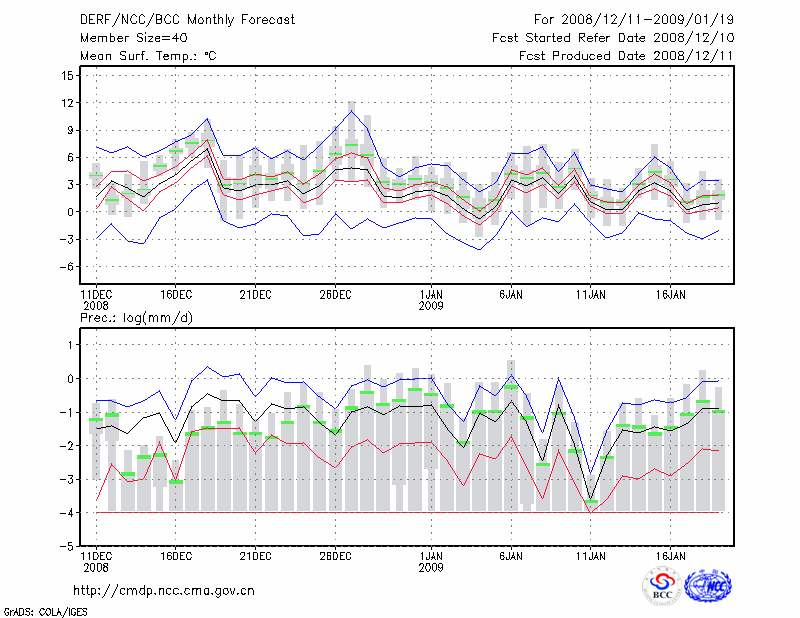Click 26DEC tick label under temperature chart
Image resolution: width=800 pixels, height=618 pixels.
click(335, 295)
